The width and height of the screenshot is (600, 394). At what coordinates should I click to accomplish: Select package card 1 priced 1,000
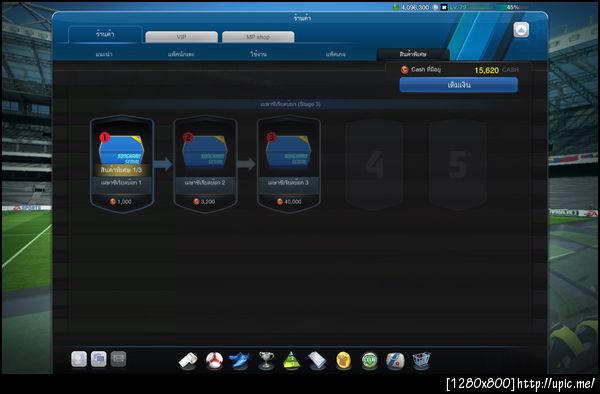pos(122,164)
